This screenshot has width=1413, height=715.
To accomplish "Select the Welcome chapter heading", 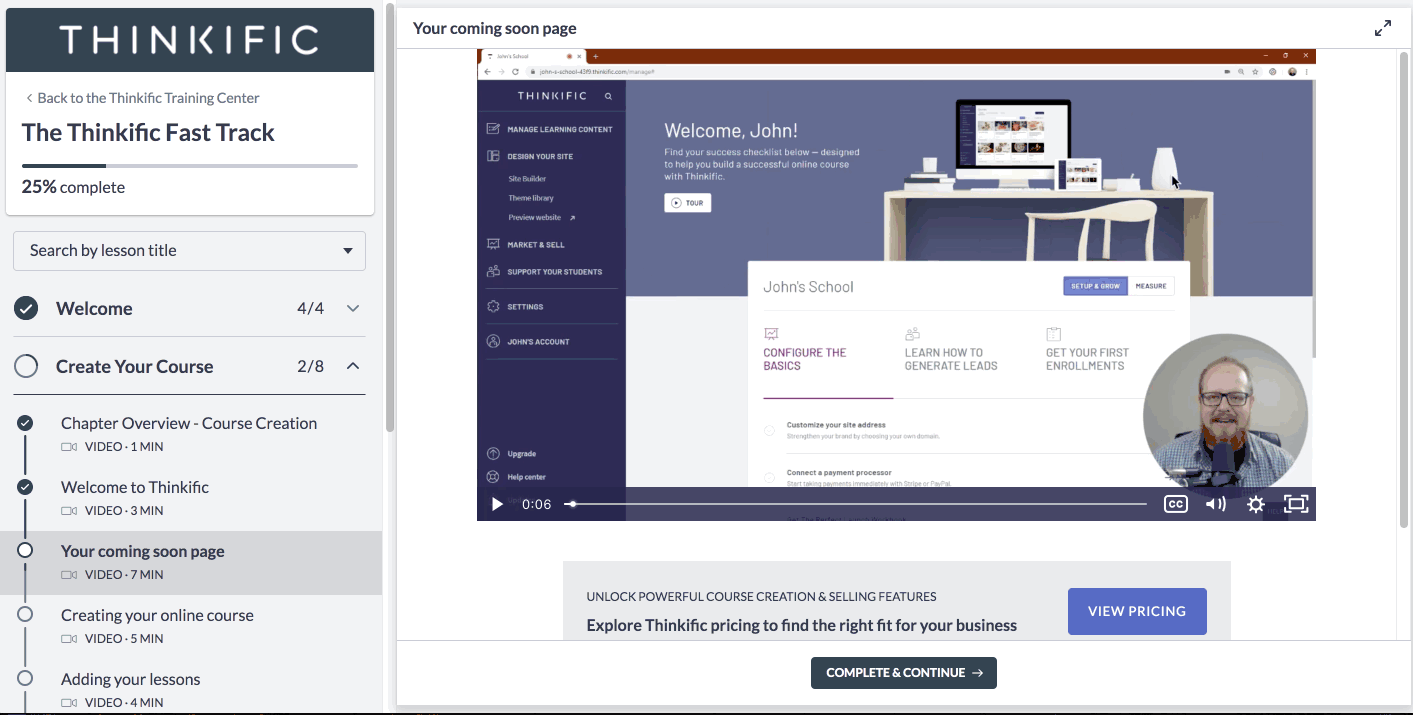I will point(94,308).
